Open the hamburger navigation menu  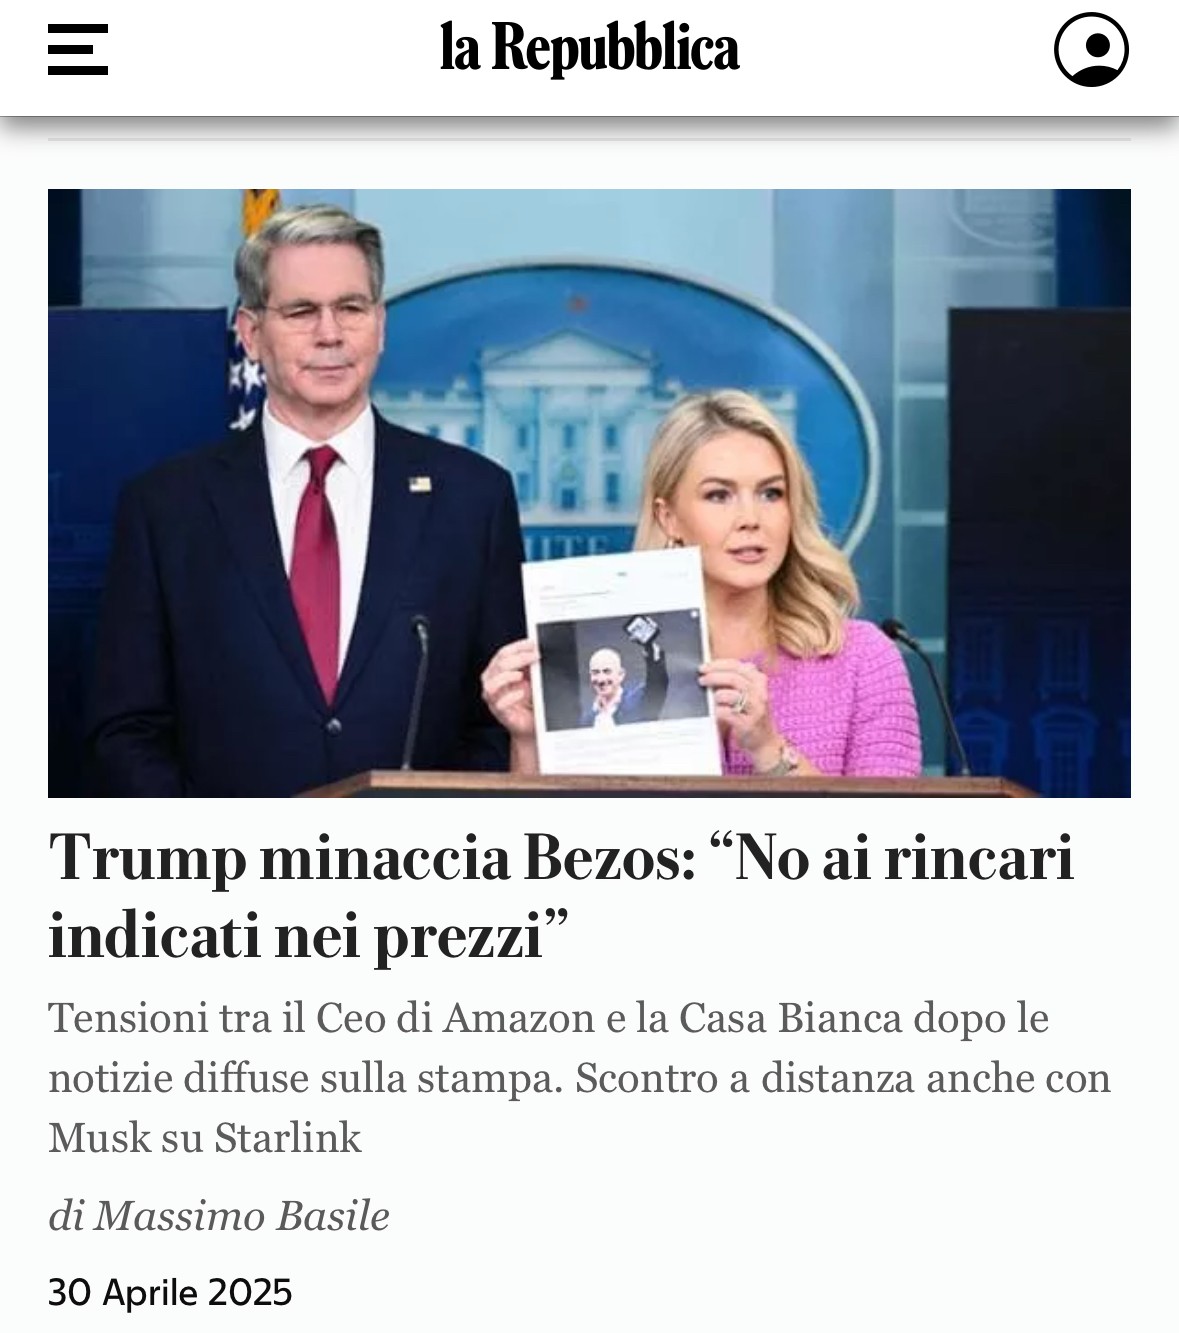point(78,49)
